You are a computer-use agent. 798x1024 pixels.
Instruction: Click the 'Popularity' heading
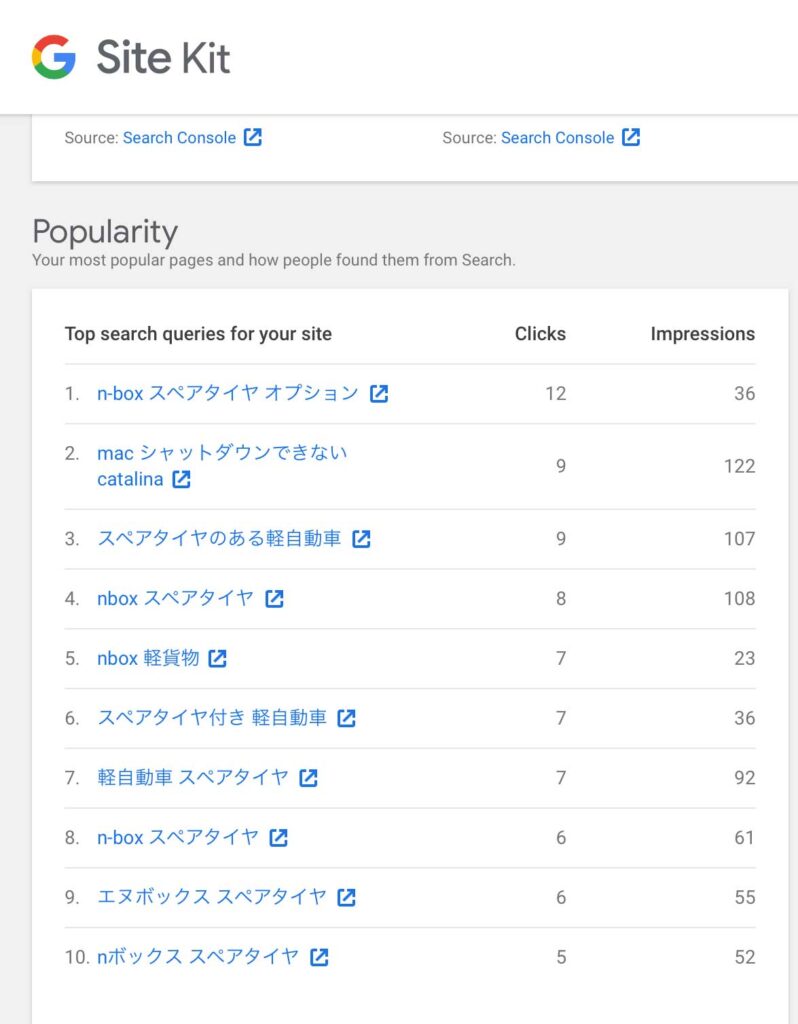click(x=104, y=232)
